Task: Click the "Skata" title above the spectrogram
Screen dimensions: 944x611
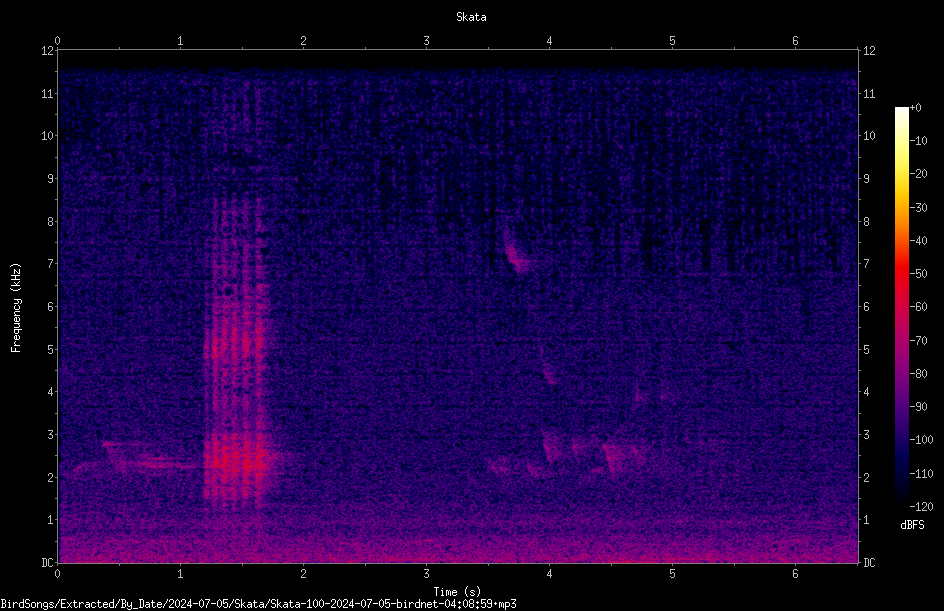Action: 471,17
